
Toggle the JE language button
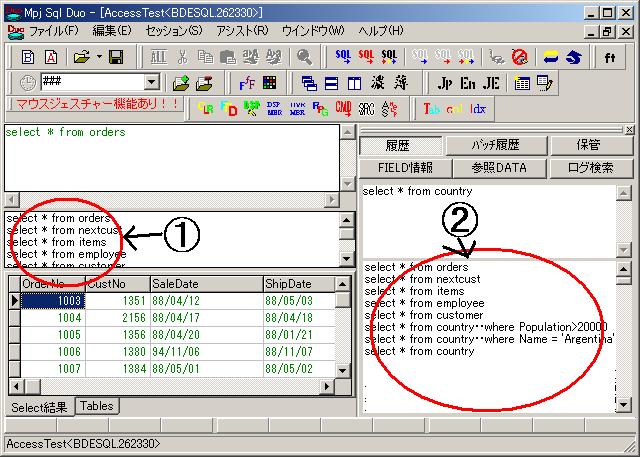(491, 83)
